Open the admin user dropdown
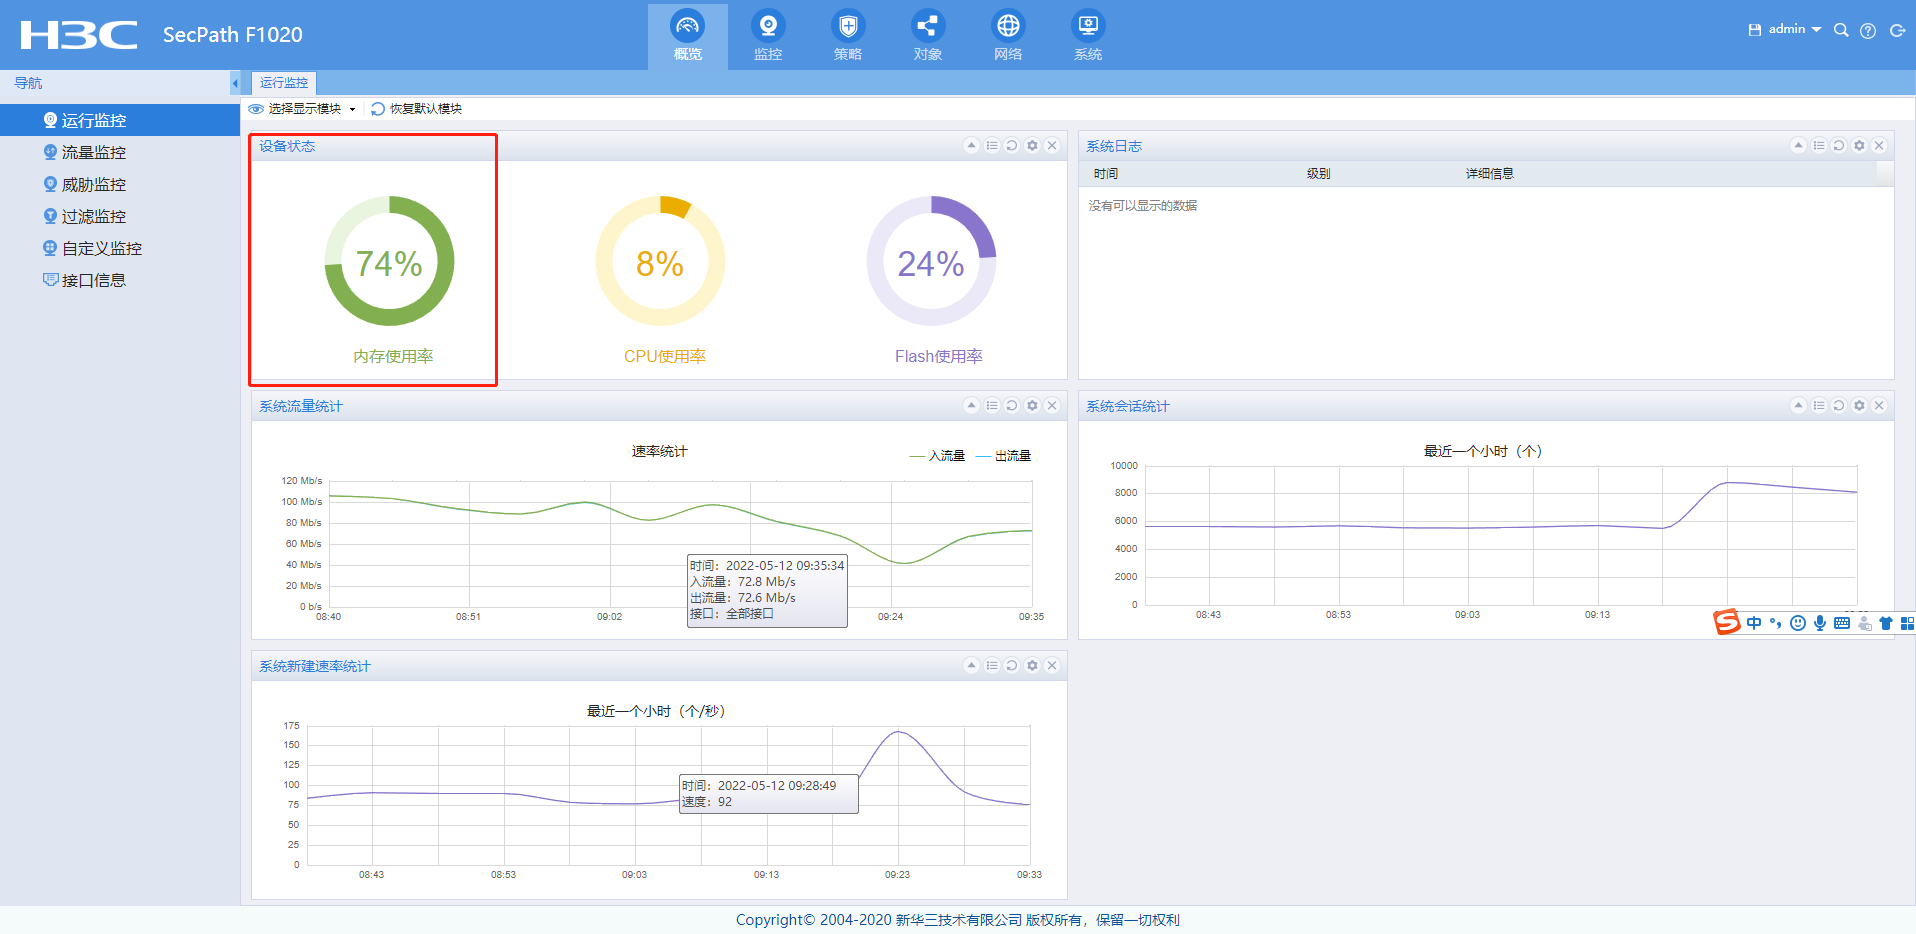 pos(1794,30)
